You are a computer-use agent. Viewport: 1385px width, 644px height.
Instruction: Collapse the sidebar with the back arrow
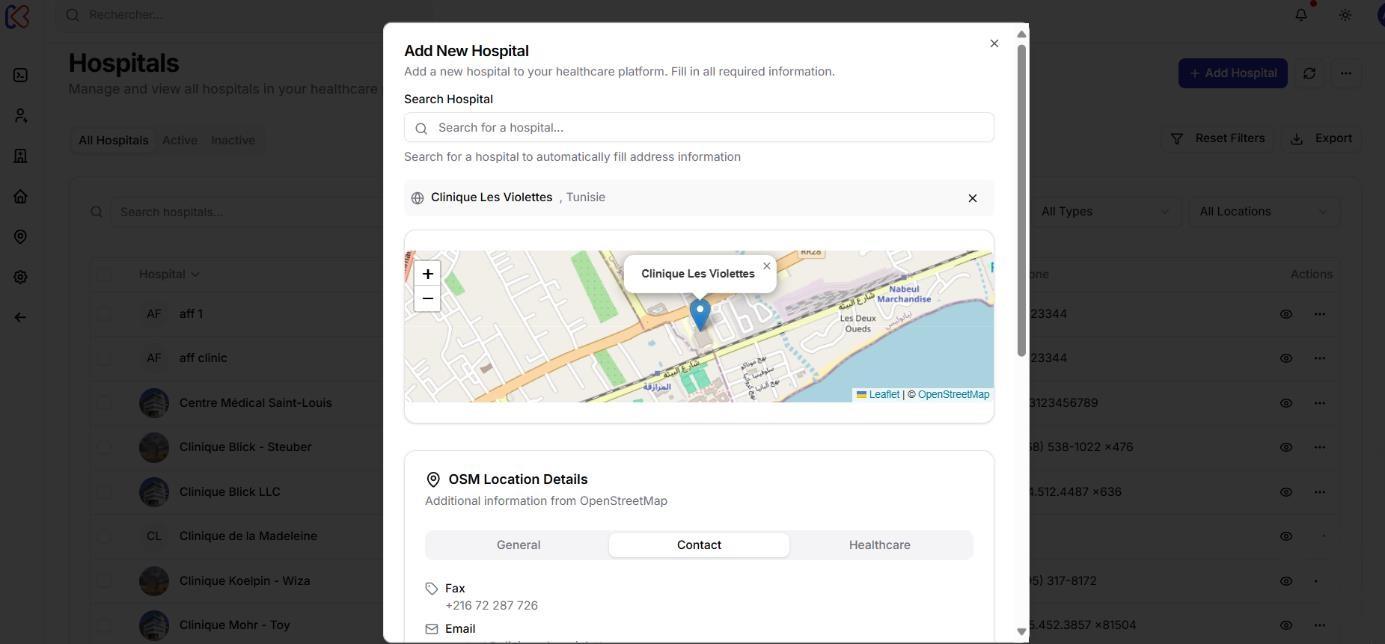(19, 316)
